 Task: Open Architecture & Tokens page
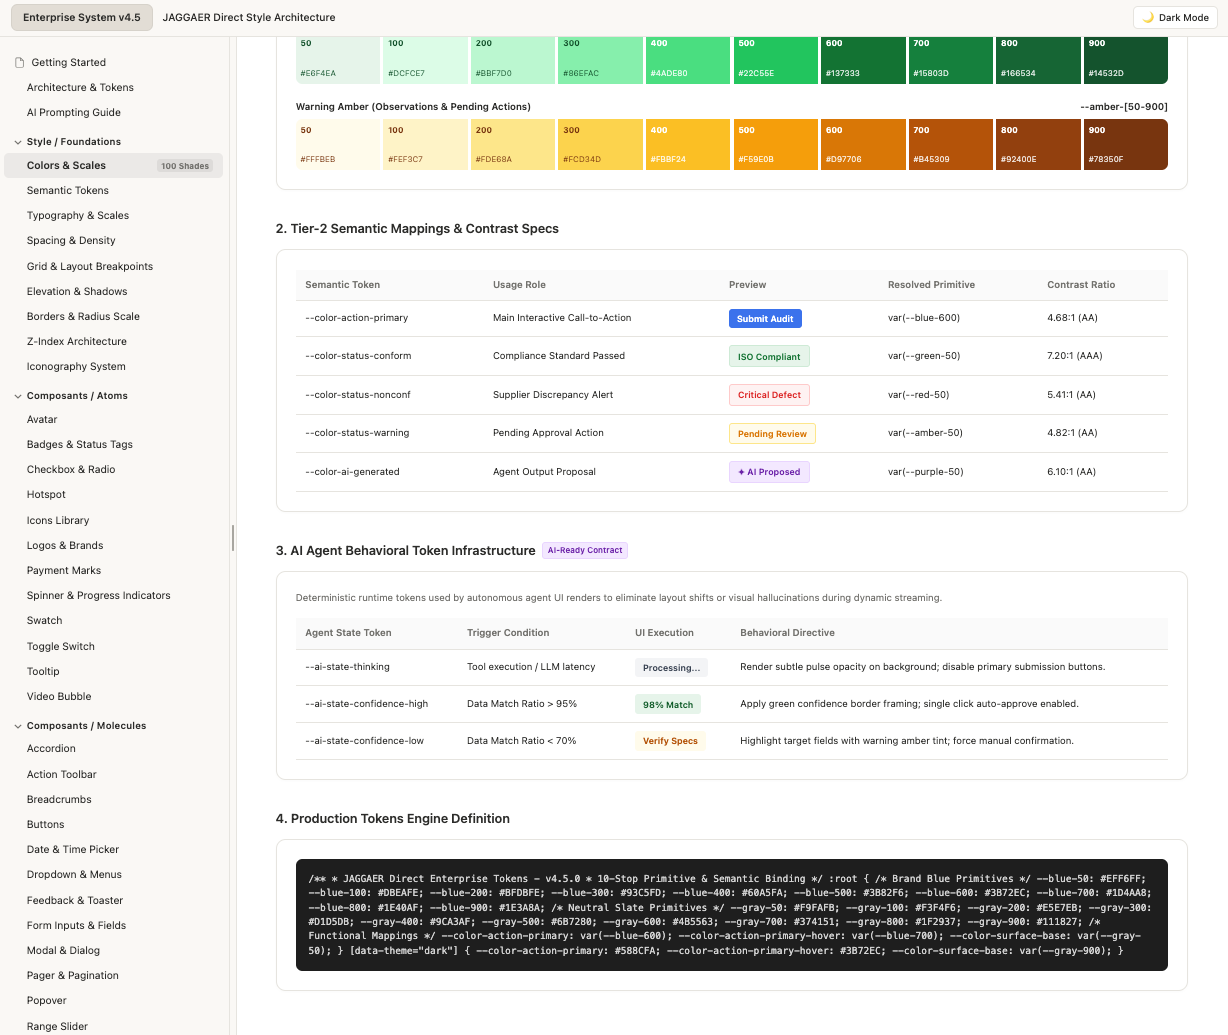(x=80, y=87)
